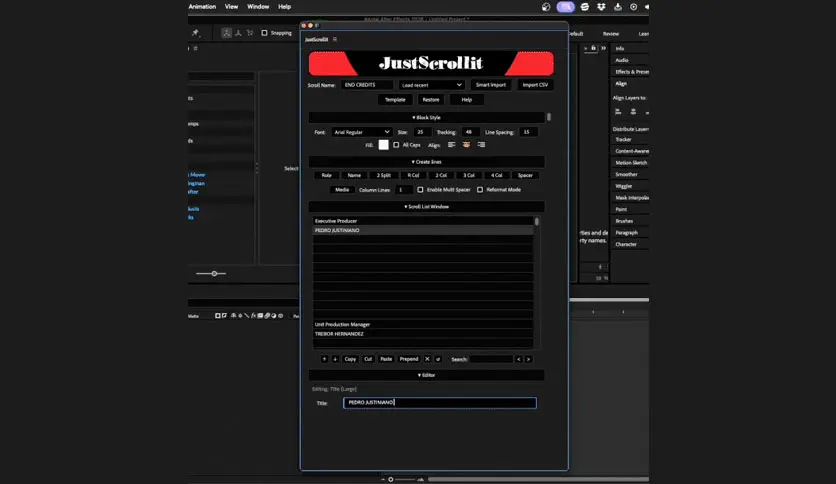Viewport: 836px width, 484px height.
Task: Click the Paste button
Action: pyautogui.click(x=386, y=359)
